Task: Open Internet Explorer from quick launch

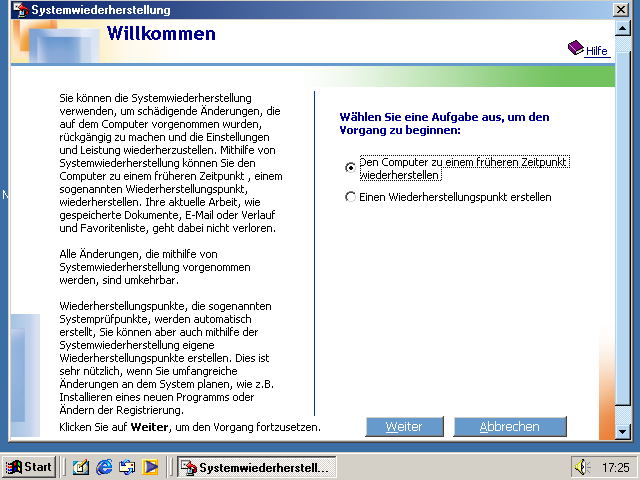Action: click(104, 467)
